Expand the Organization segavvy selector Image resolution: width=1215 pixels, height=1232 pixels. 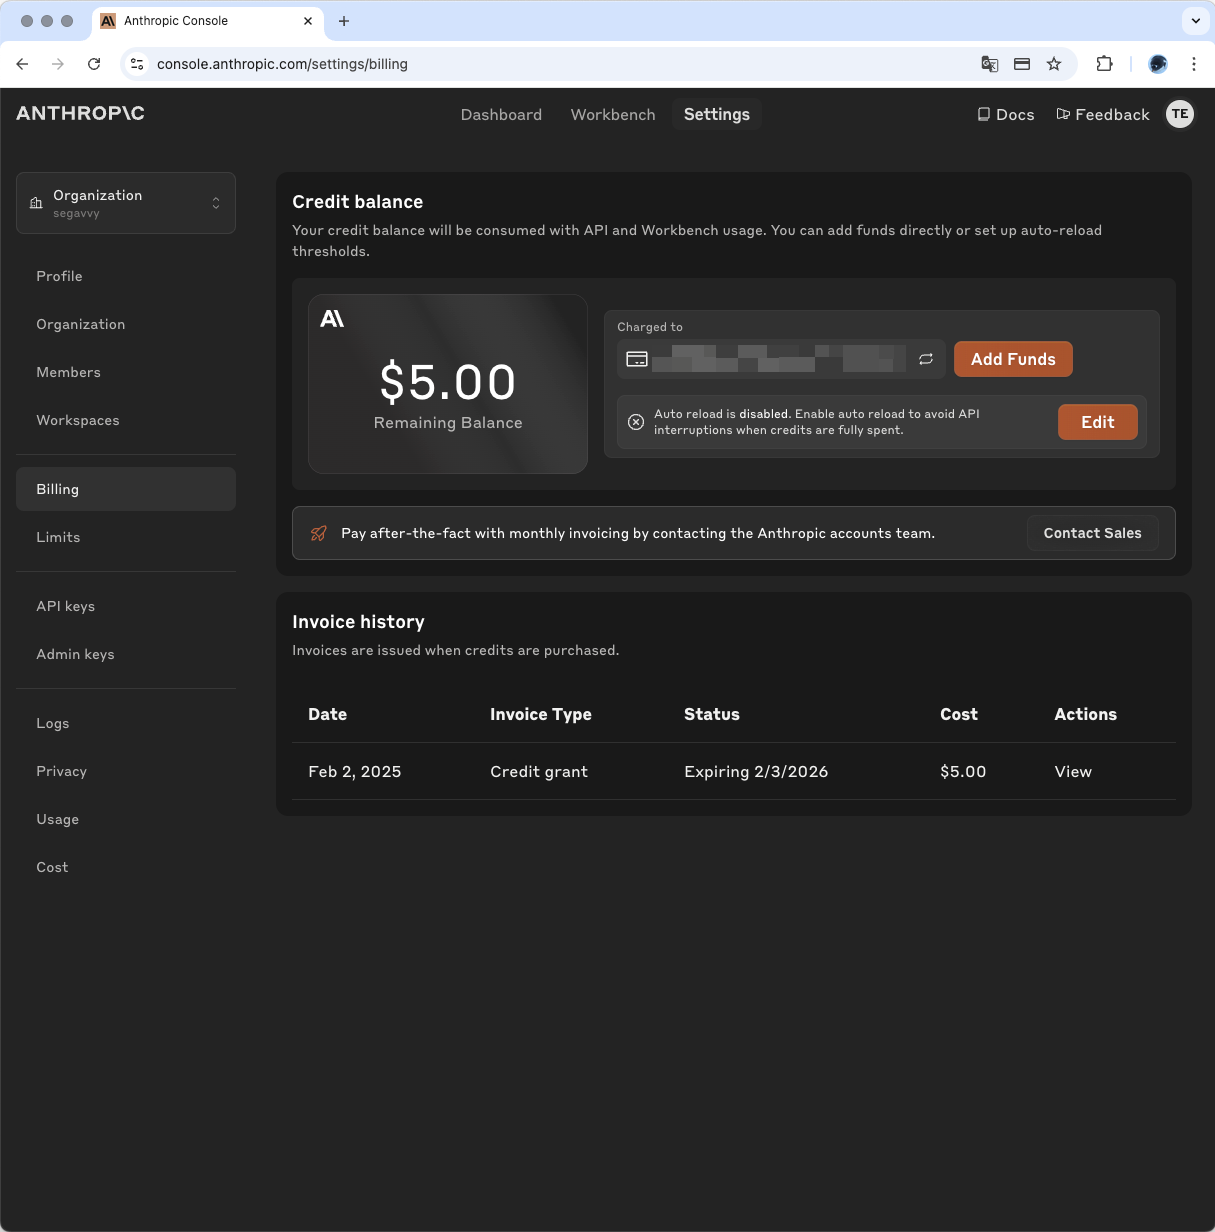126,203
